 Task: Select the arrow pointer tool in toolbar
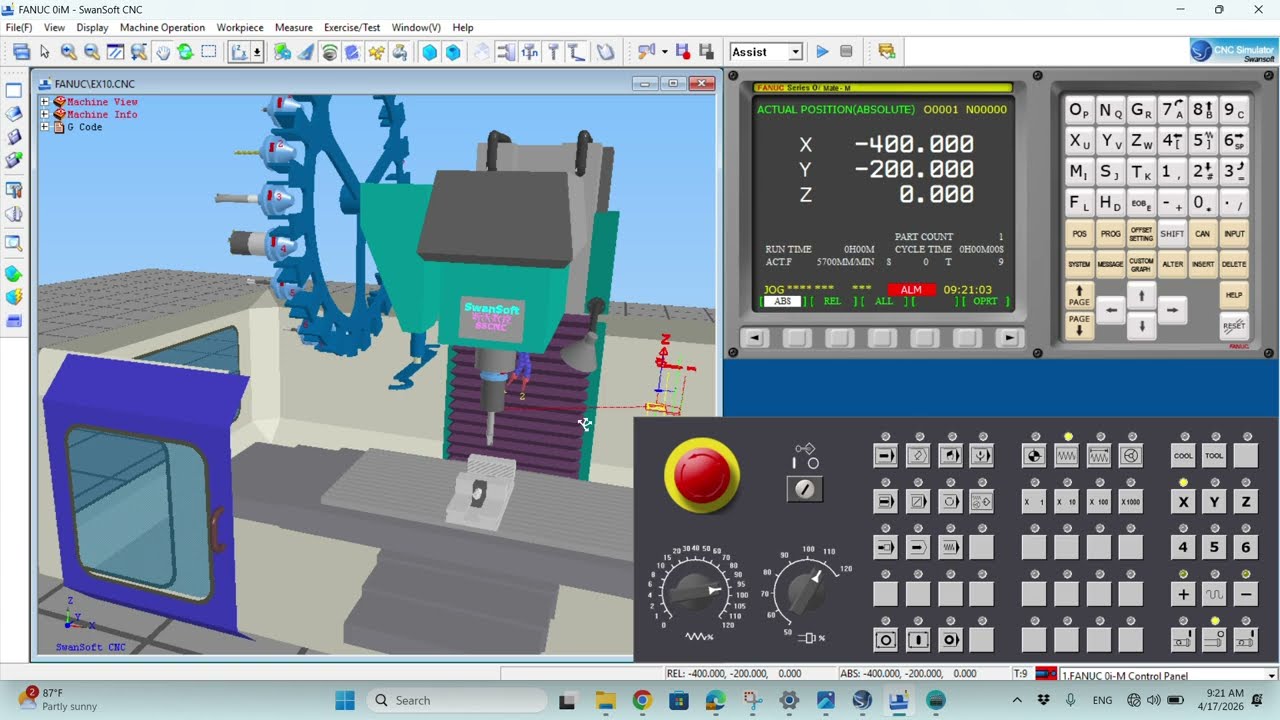pyautogui.click(x=44, y=52)
